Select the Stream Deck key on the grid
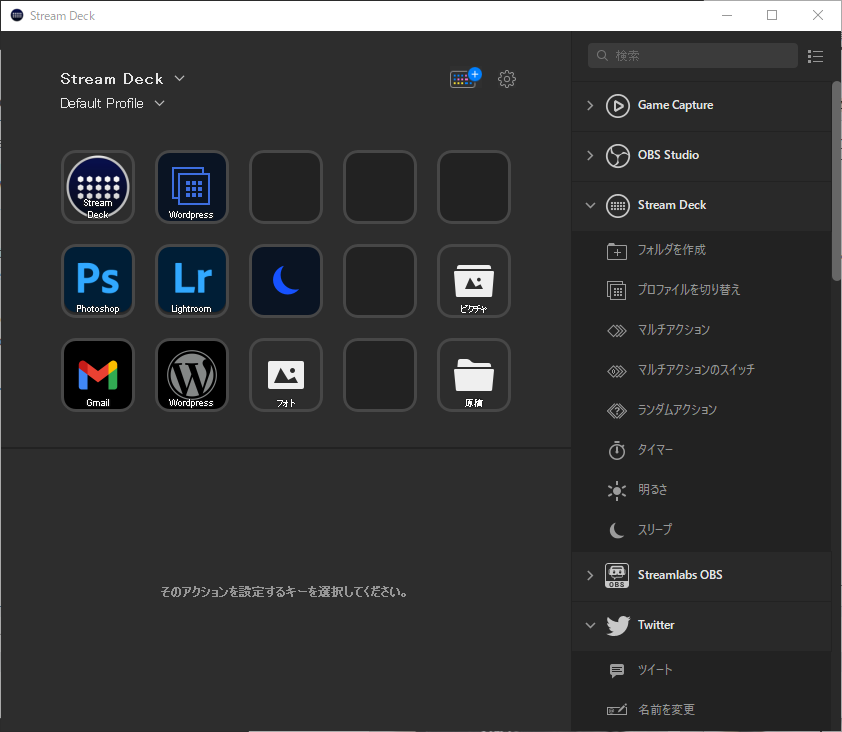The height and width of the screenshot is (732, 842). [x=98, y=187]
